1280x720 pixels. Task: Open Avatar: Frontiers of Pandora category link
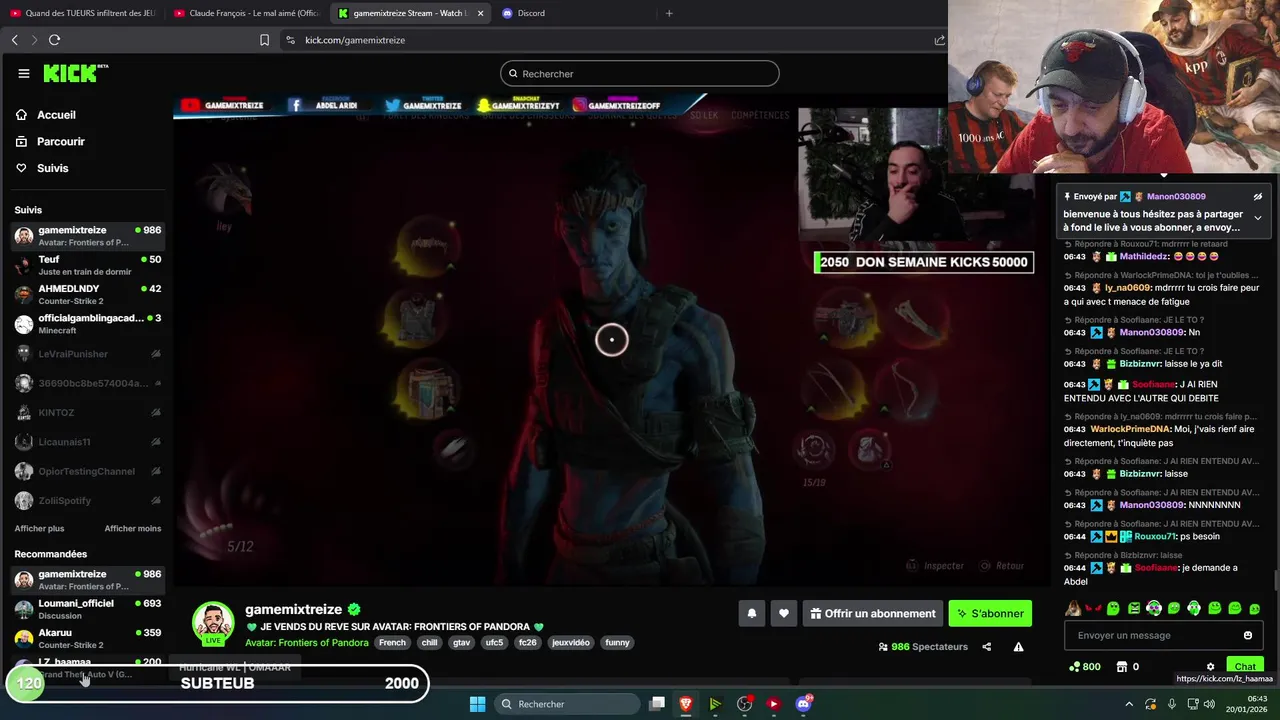[306, 643]
